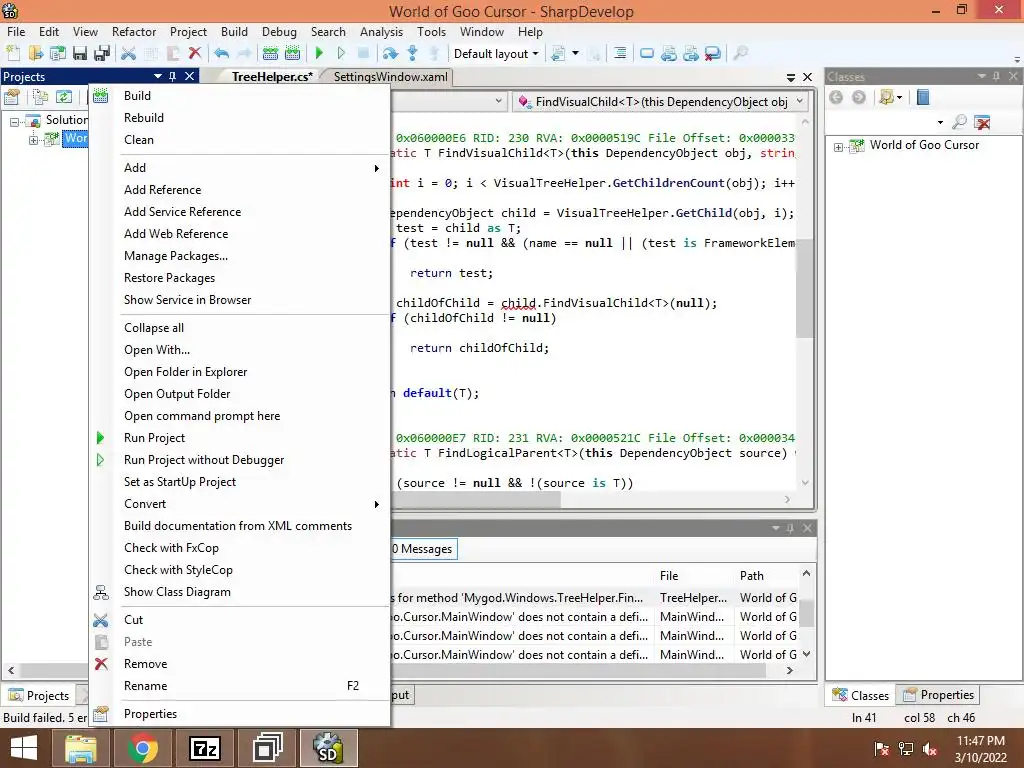Click the red Delete X toolbar icon
Screen dimensions: 1024x768
(195, 54)
